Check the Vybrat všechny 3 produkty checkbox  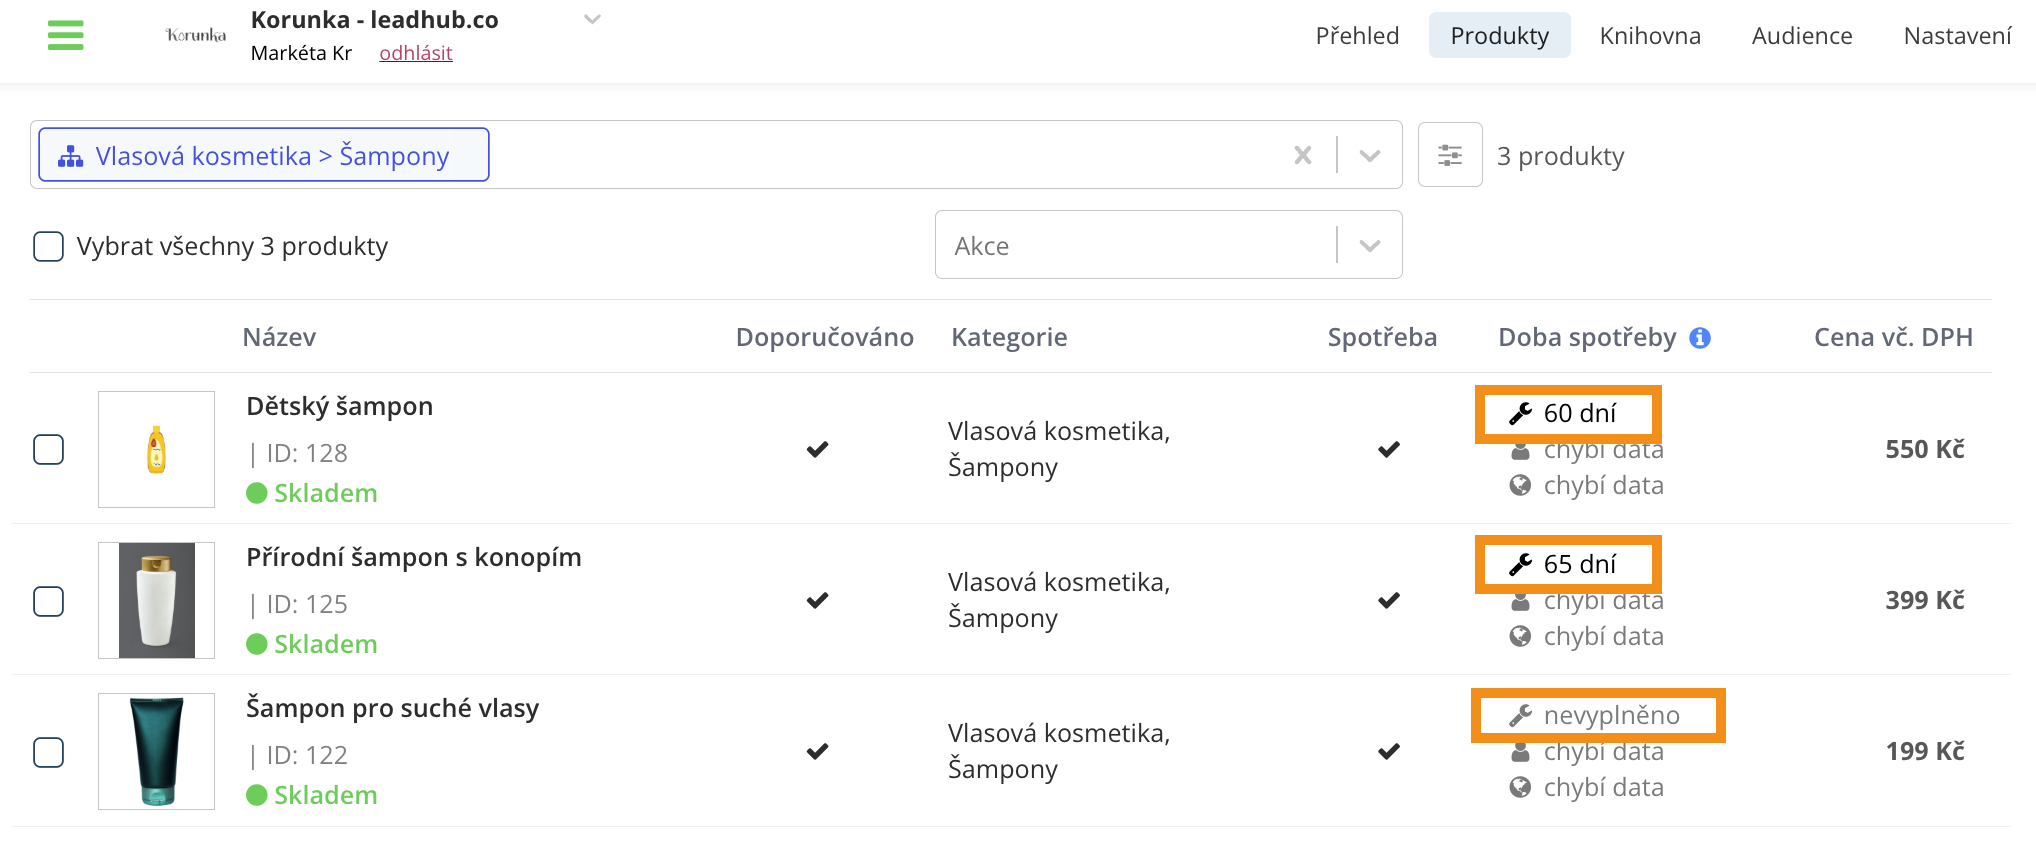(49, 246)
